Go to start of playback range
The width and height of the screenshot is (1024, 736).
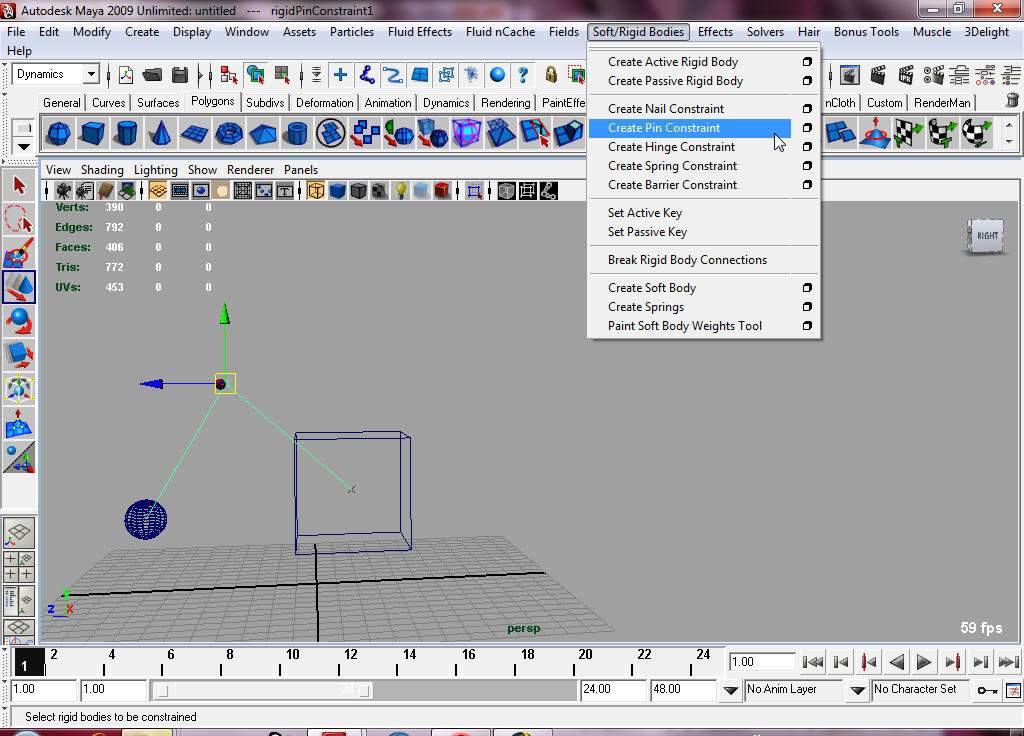[812, 662]
